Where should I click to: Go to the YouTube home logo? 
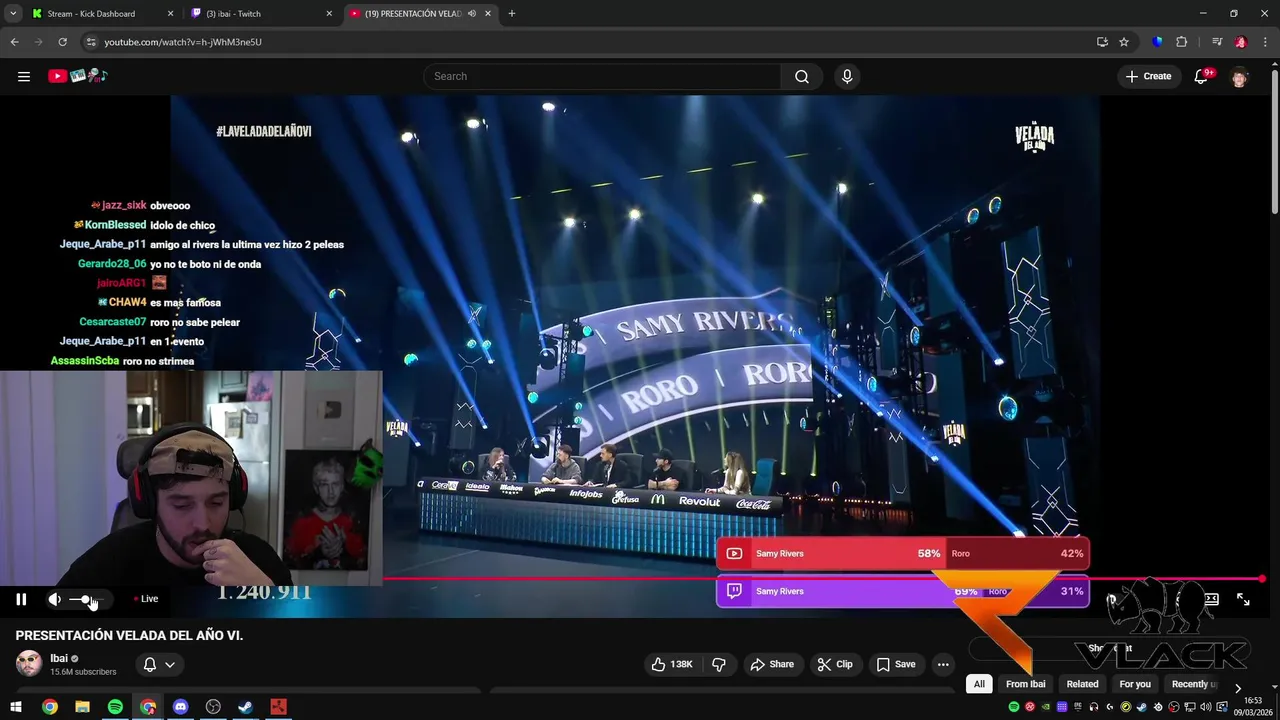click(77, 76)
